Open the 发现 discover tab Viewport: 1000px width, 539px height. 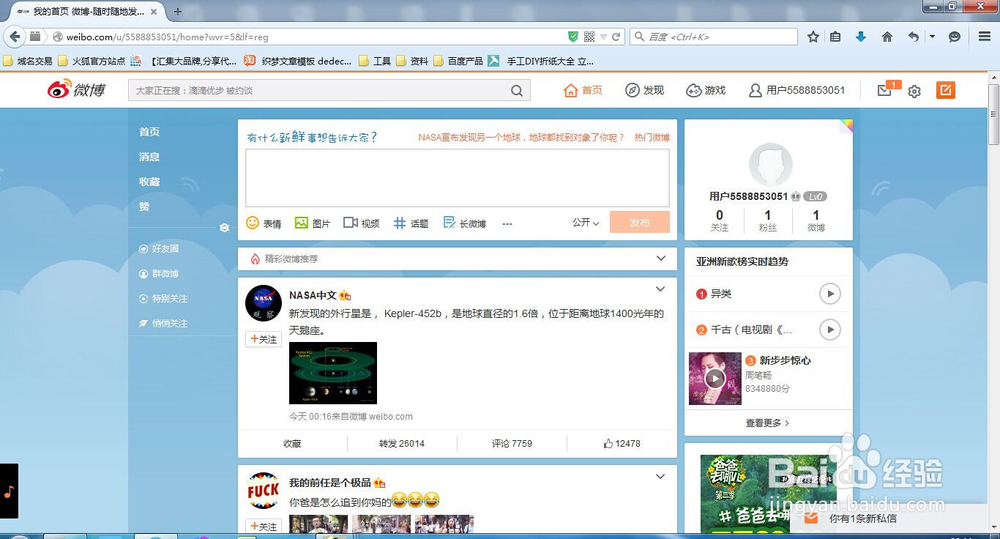pos(644,91)
